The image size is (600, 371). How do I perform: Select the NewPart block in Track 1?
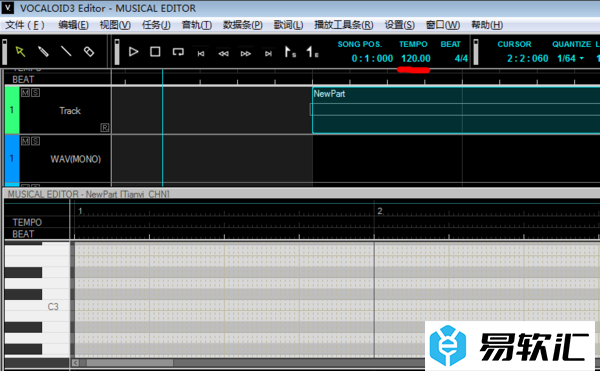coord(456,110)
